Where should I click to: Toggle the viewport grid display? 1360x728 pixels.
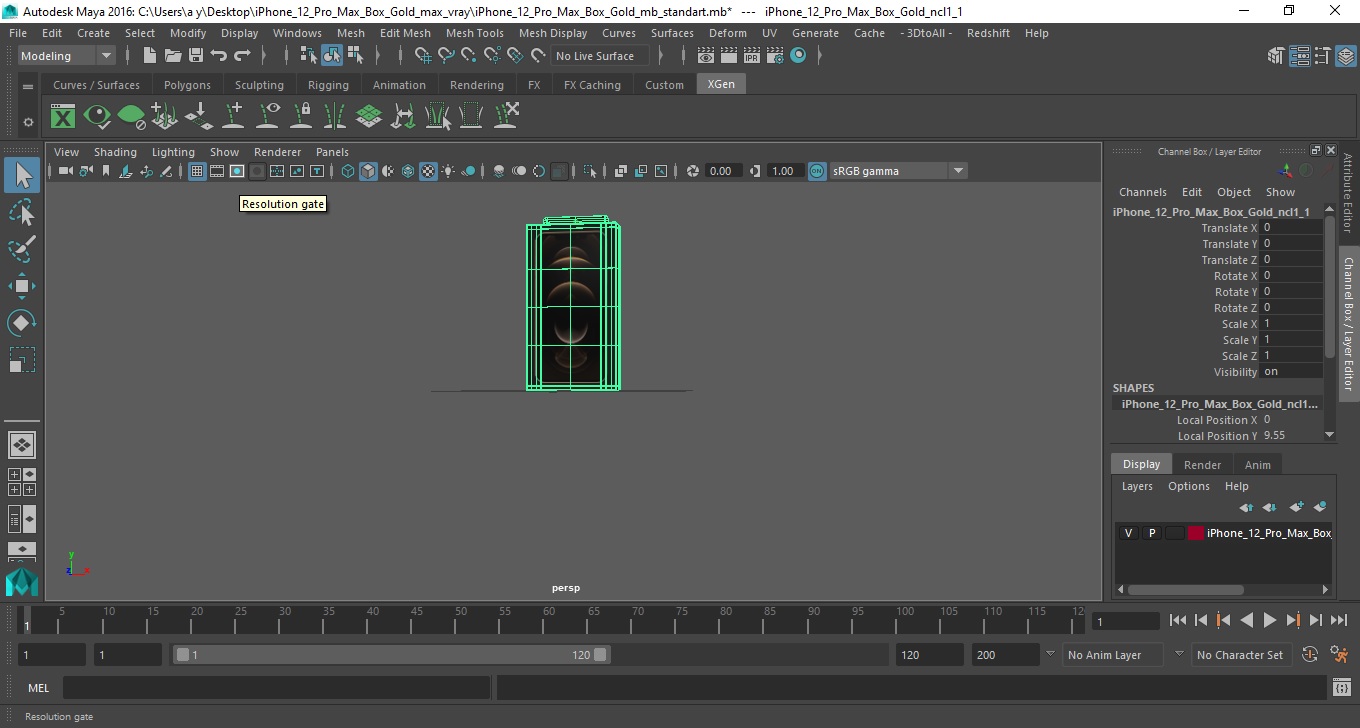click(x=197, y=171)
